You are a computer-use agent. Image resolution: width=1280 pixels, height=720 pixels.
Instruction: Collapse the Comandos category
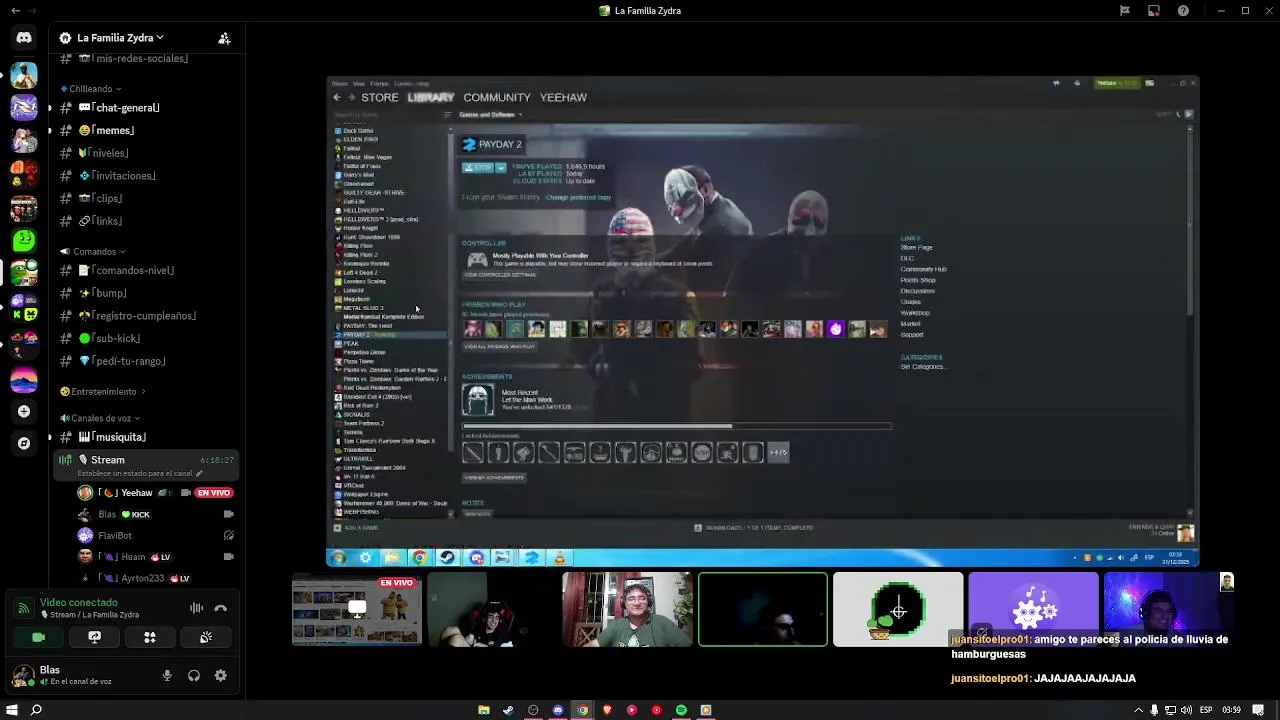pyautogui.click(x=94, y=252)
